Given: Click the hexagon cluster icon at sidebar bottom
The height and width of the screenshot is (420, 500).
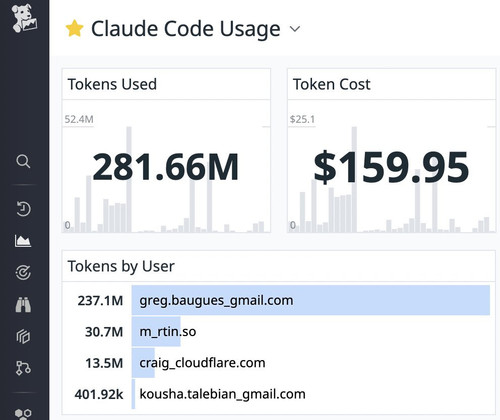Looking at the screenshot, I should (x=23, y=414).
